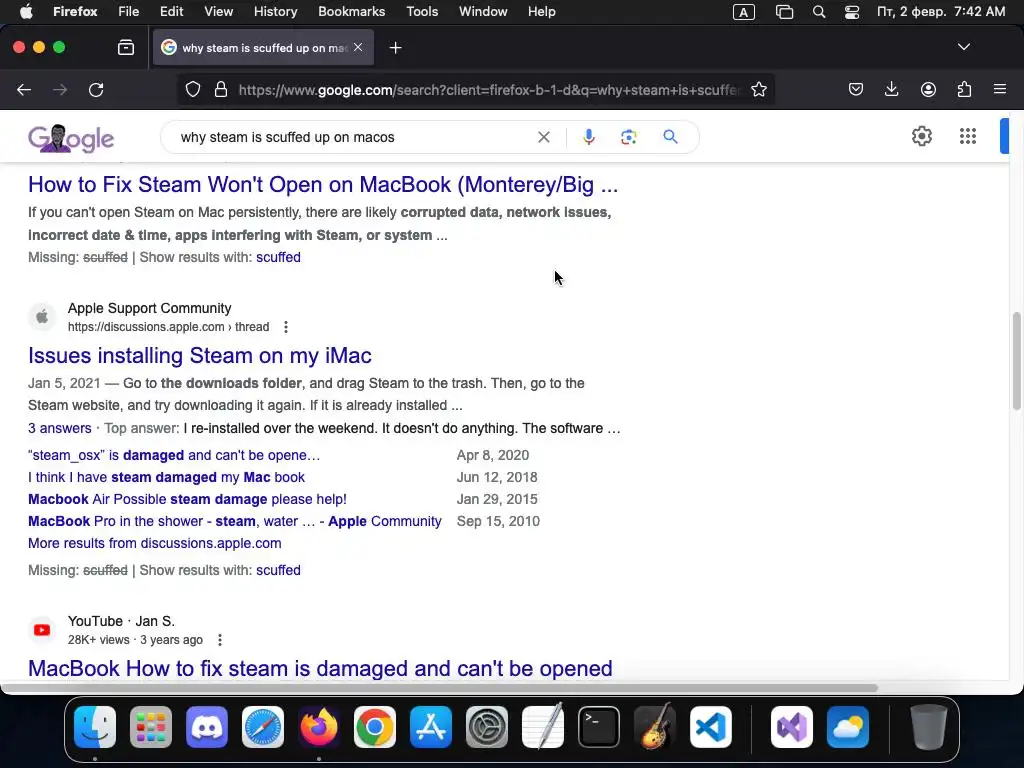Open Terminal from the Dock
This screenshot has height=768, width=1024.
(599, 727)
